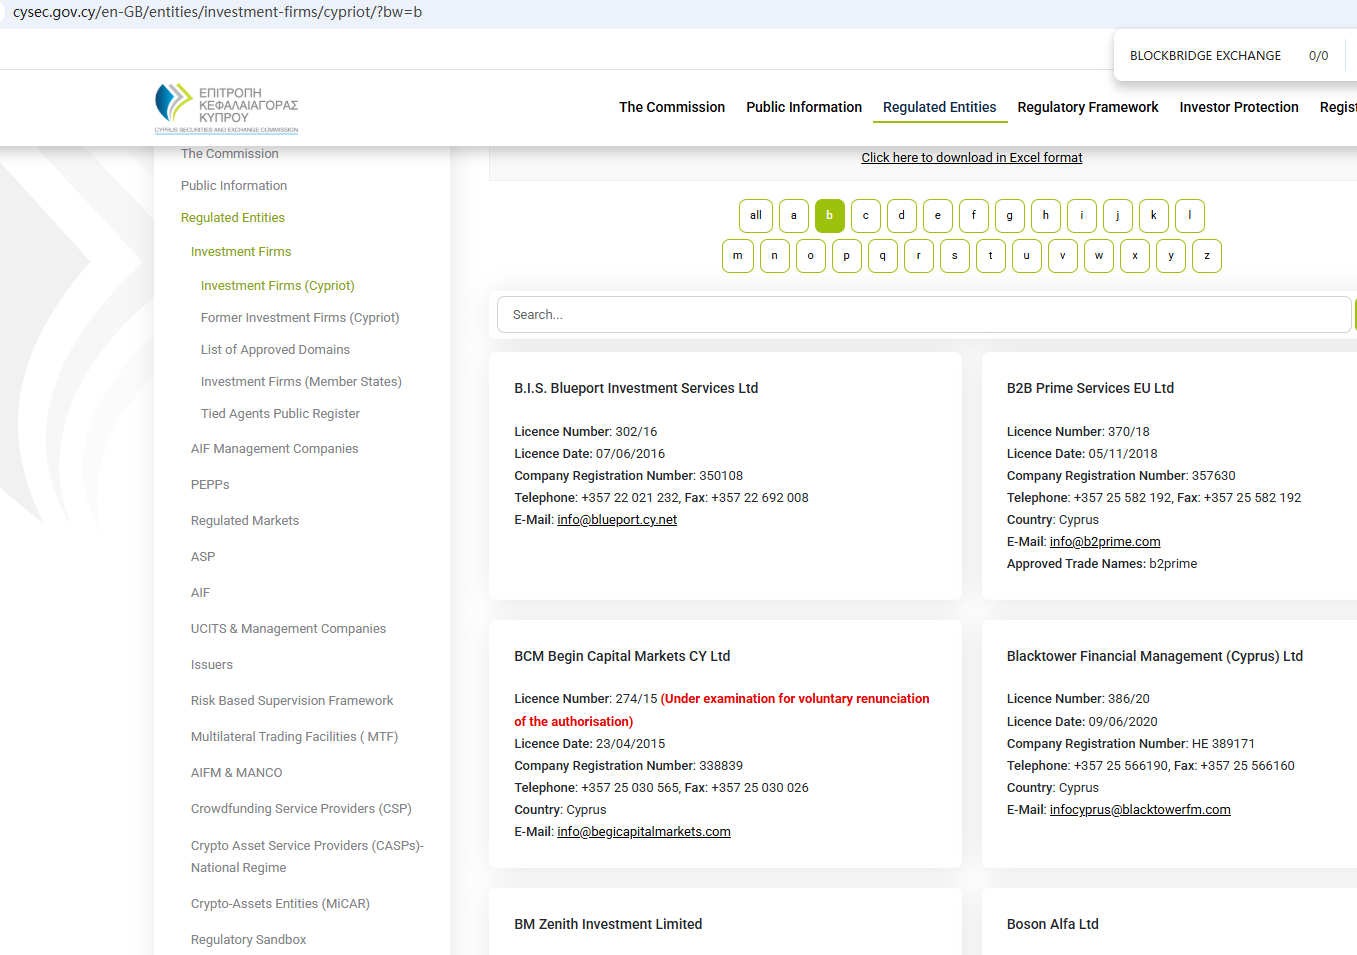
Task: Click into the Search input field
Action: click(923, 314)
